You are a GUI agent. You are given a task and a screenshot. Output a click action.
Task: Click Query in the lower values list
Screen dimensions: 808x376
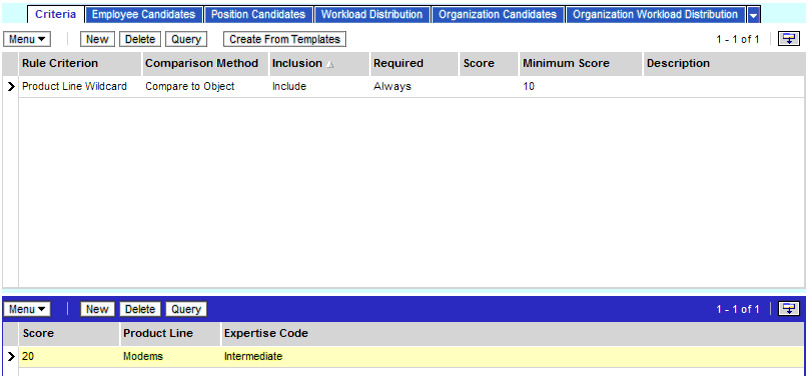click(186, 309)
